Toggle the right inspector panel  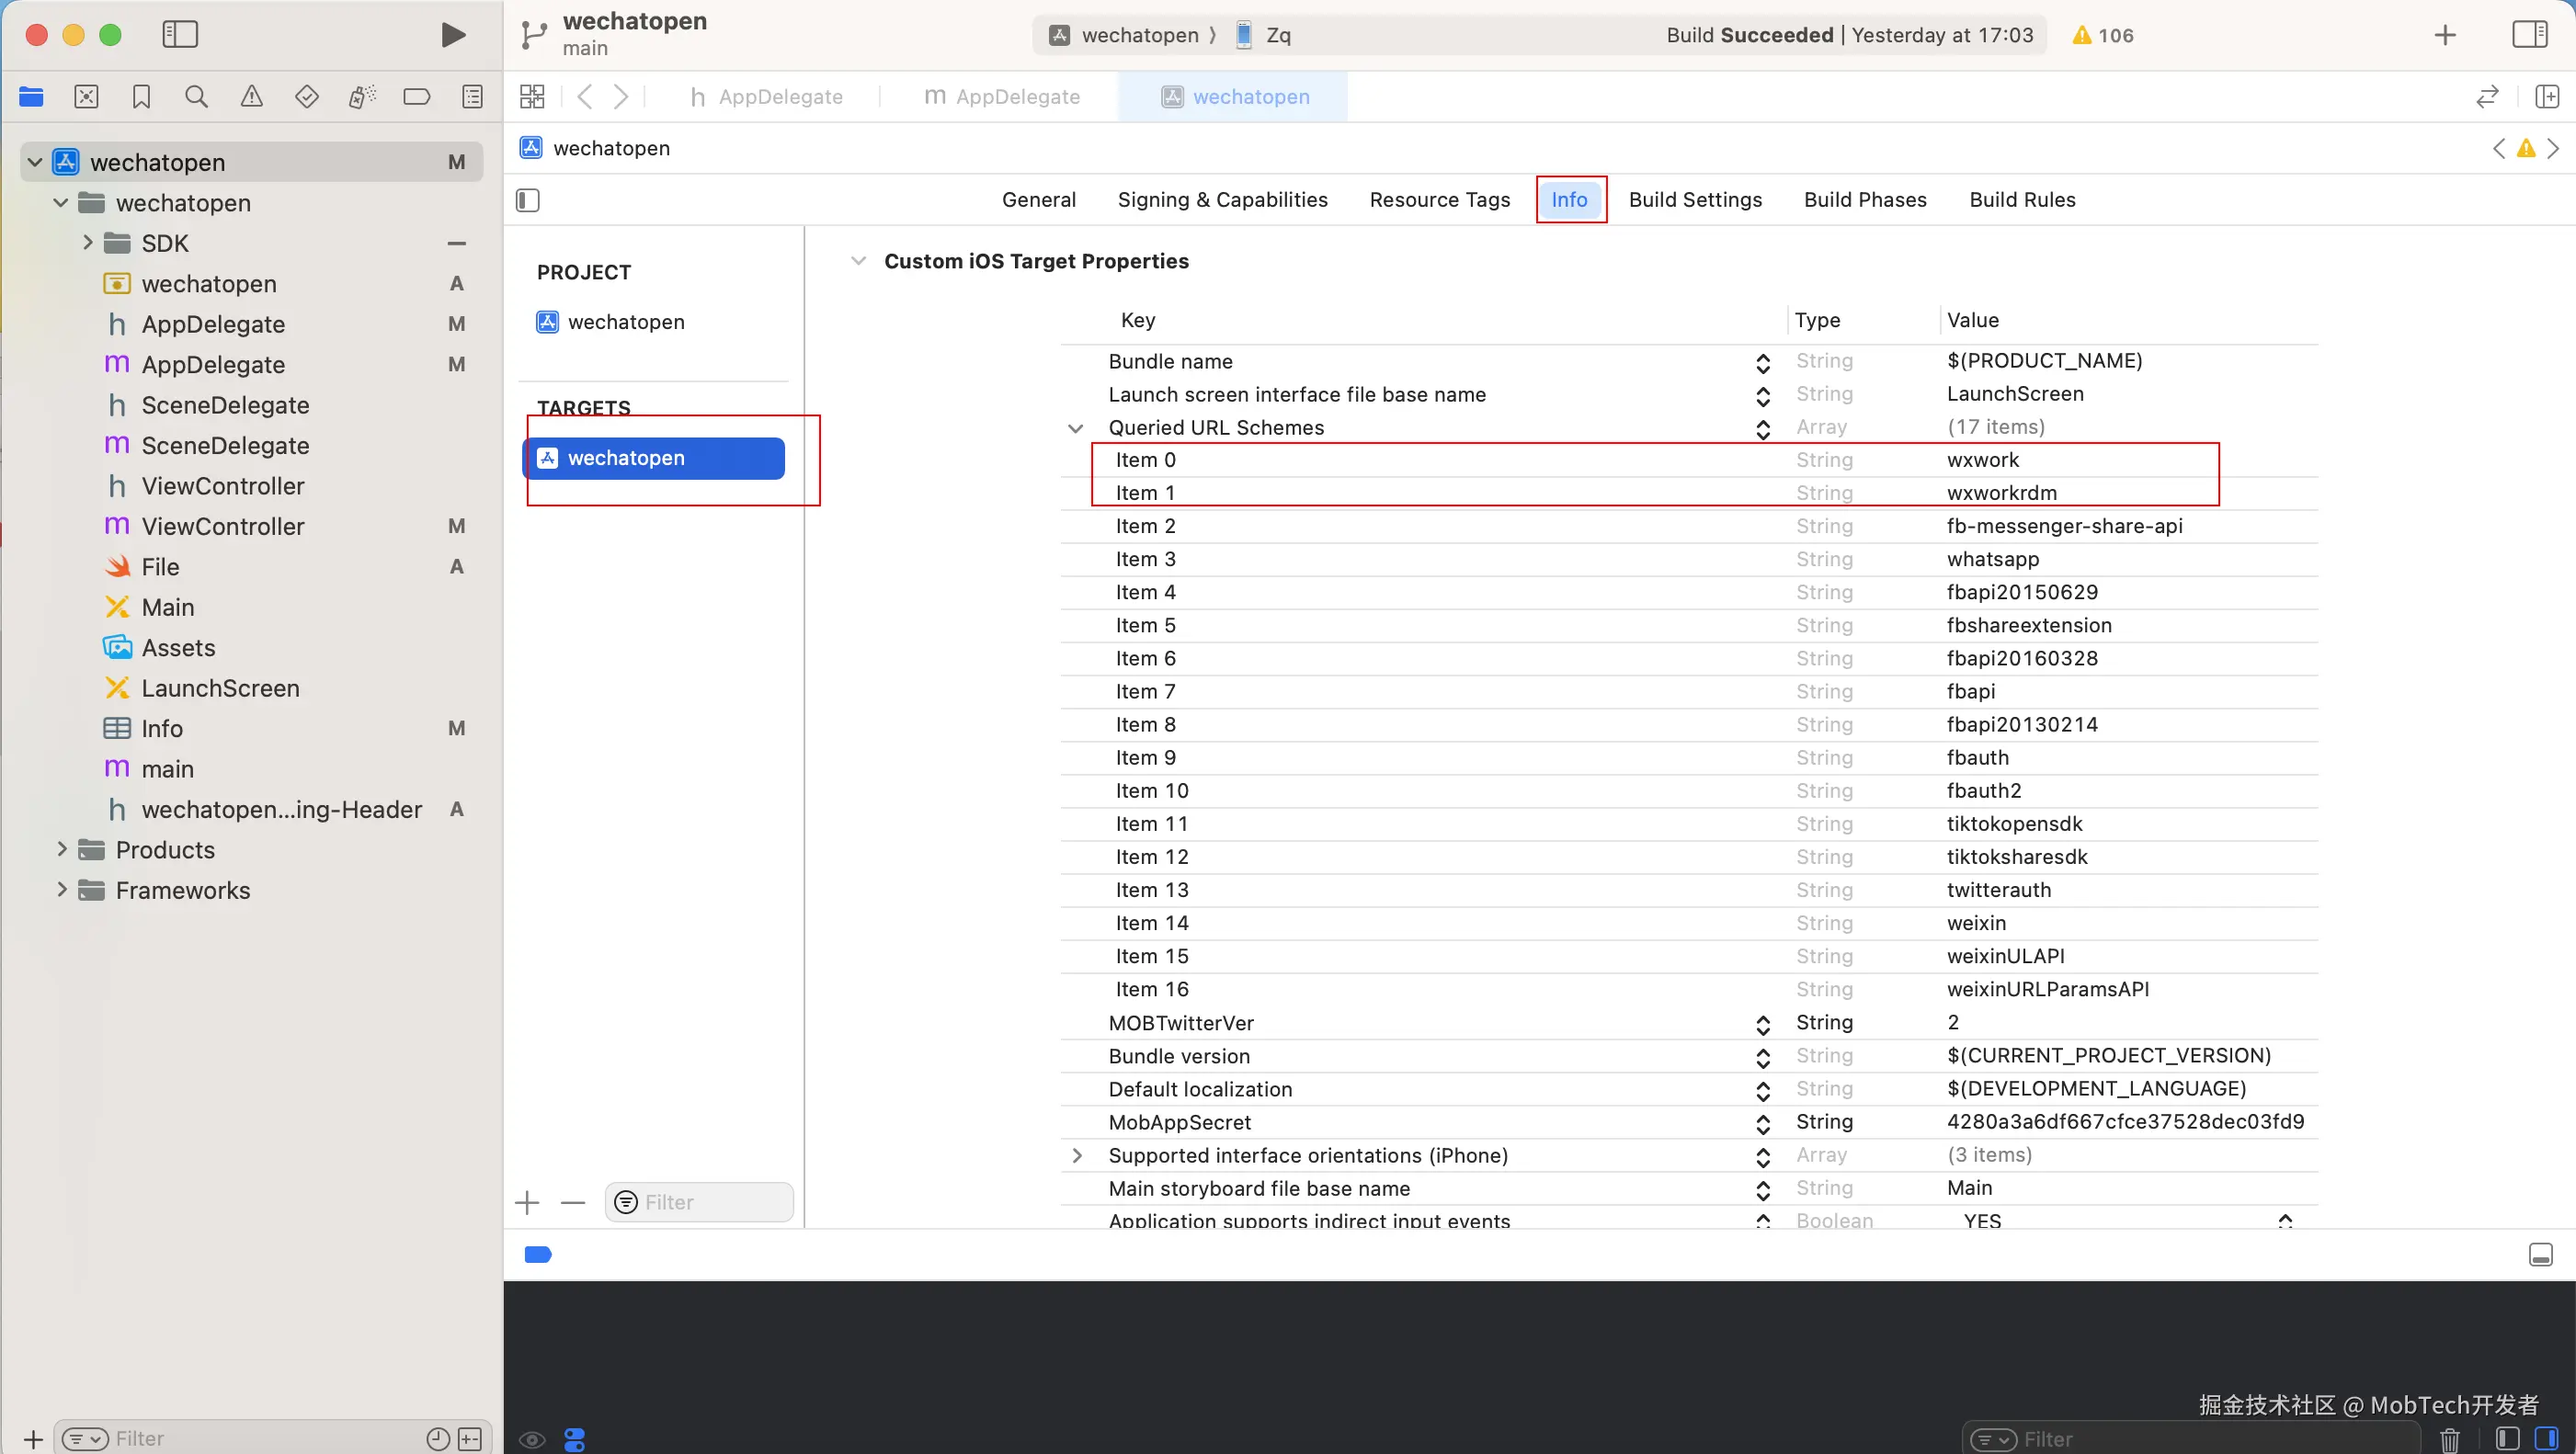tap(2529, 35)
